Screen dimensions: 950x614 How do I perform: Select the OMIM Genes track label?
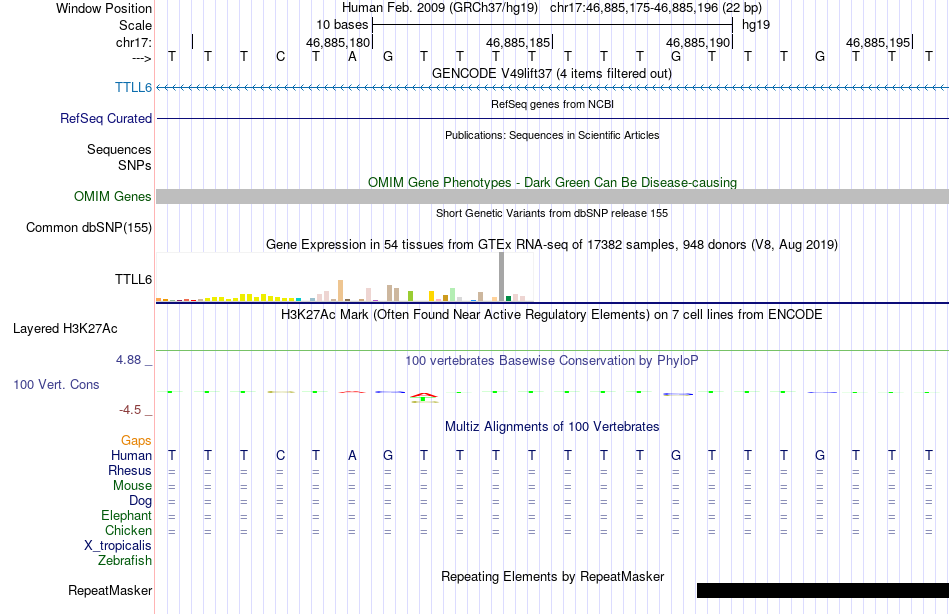pyautogui.click(x=113, y=196)
